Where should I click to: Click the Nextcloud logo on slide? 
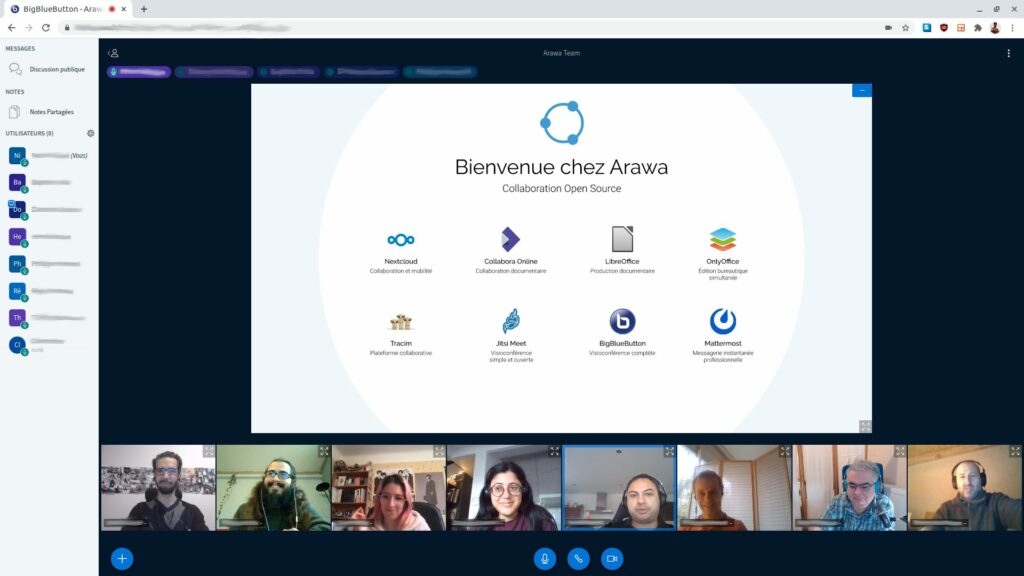[401, 240]
